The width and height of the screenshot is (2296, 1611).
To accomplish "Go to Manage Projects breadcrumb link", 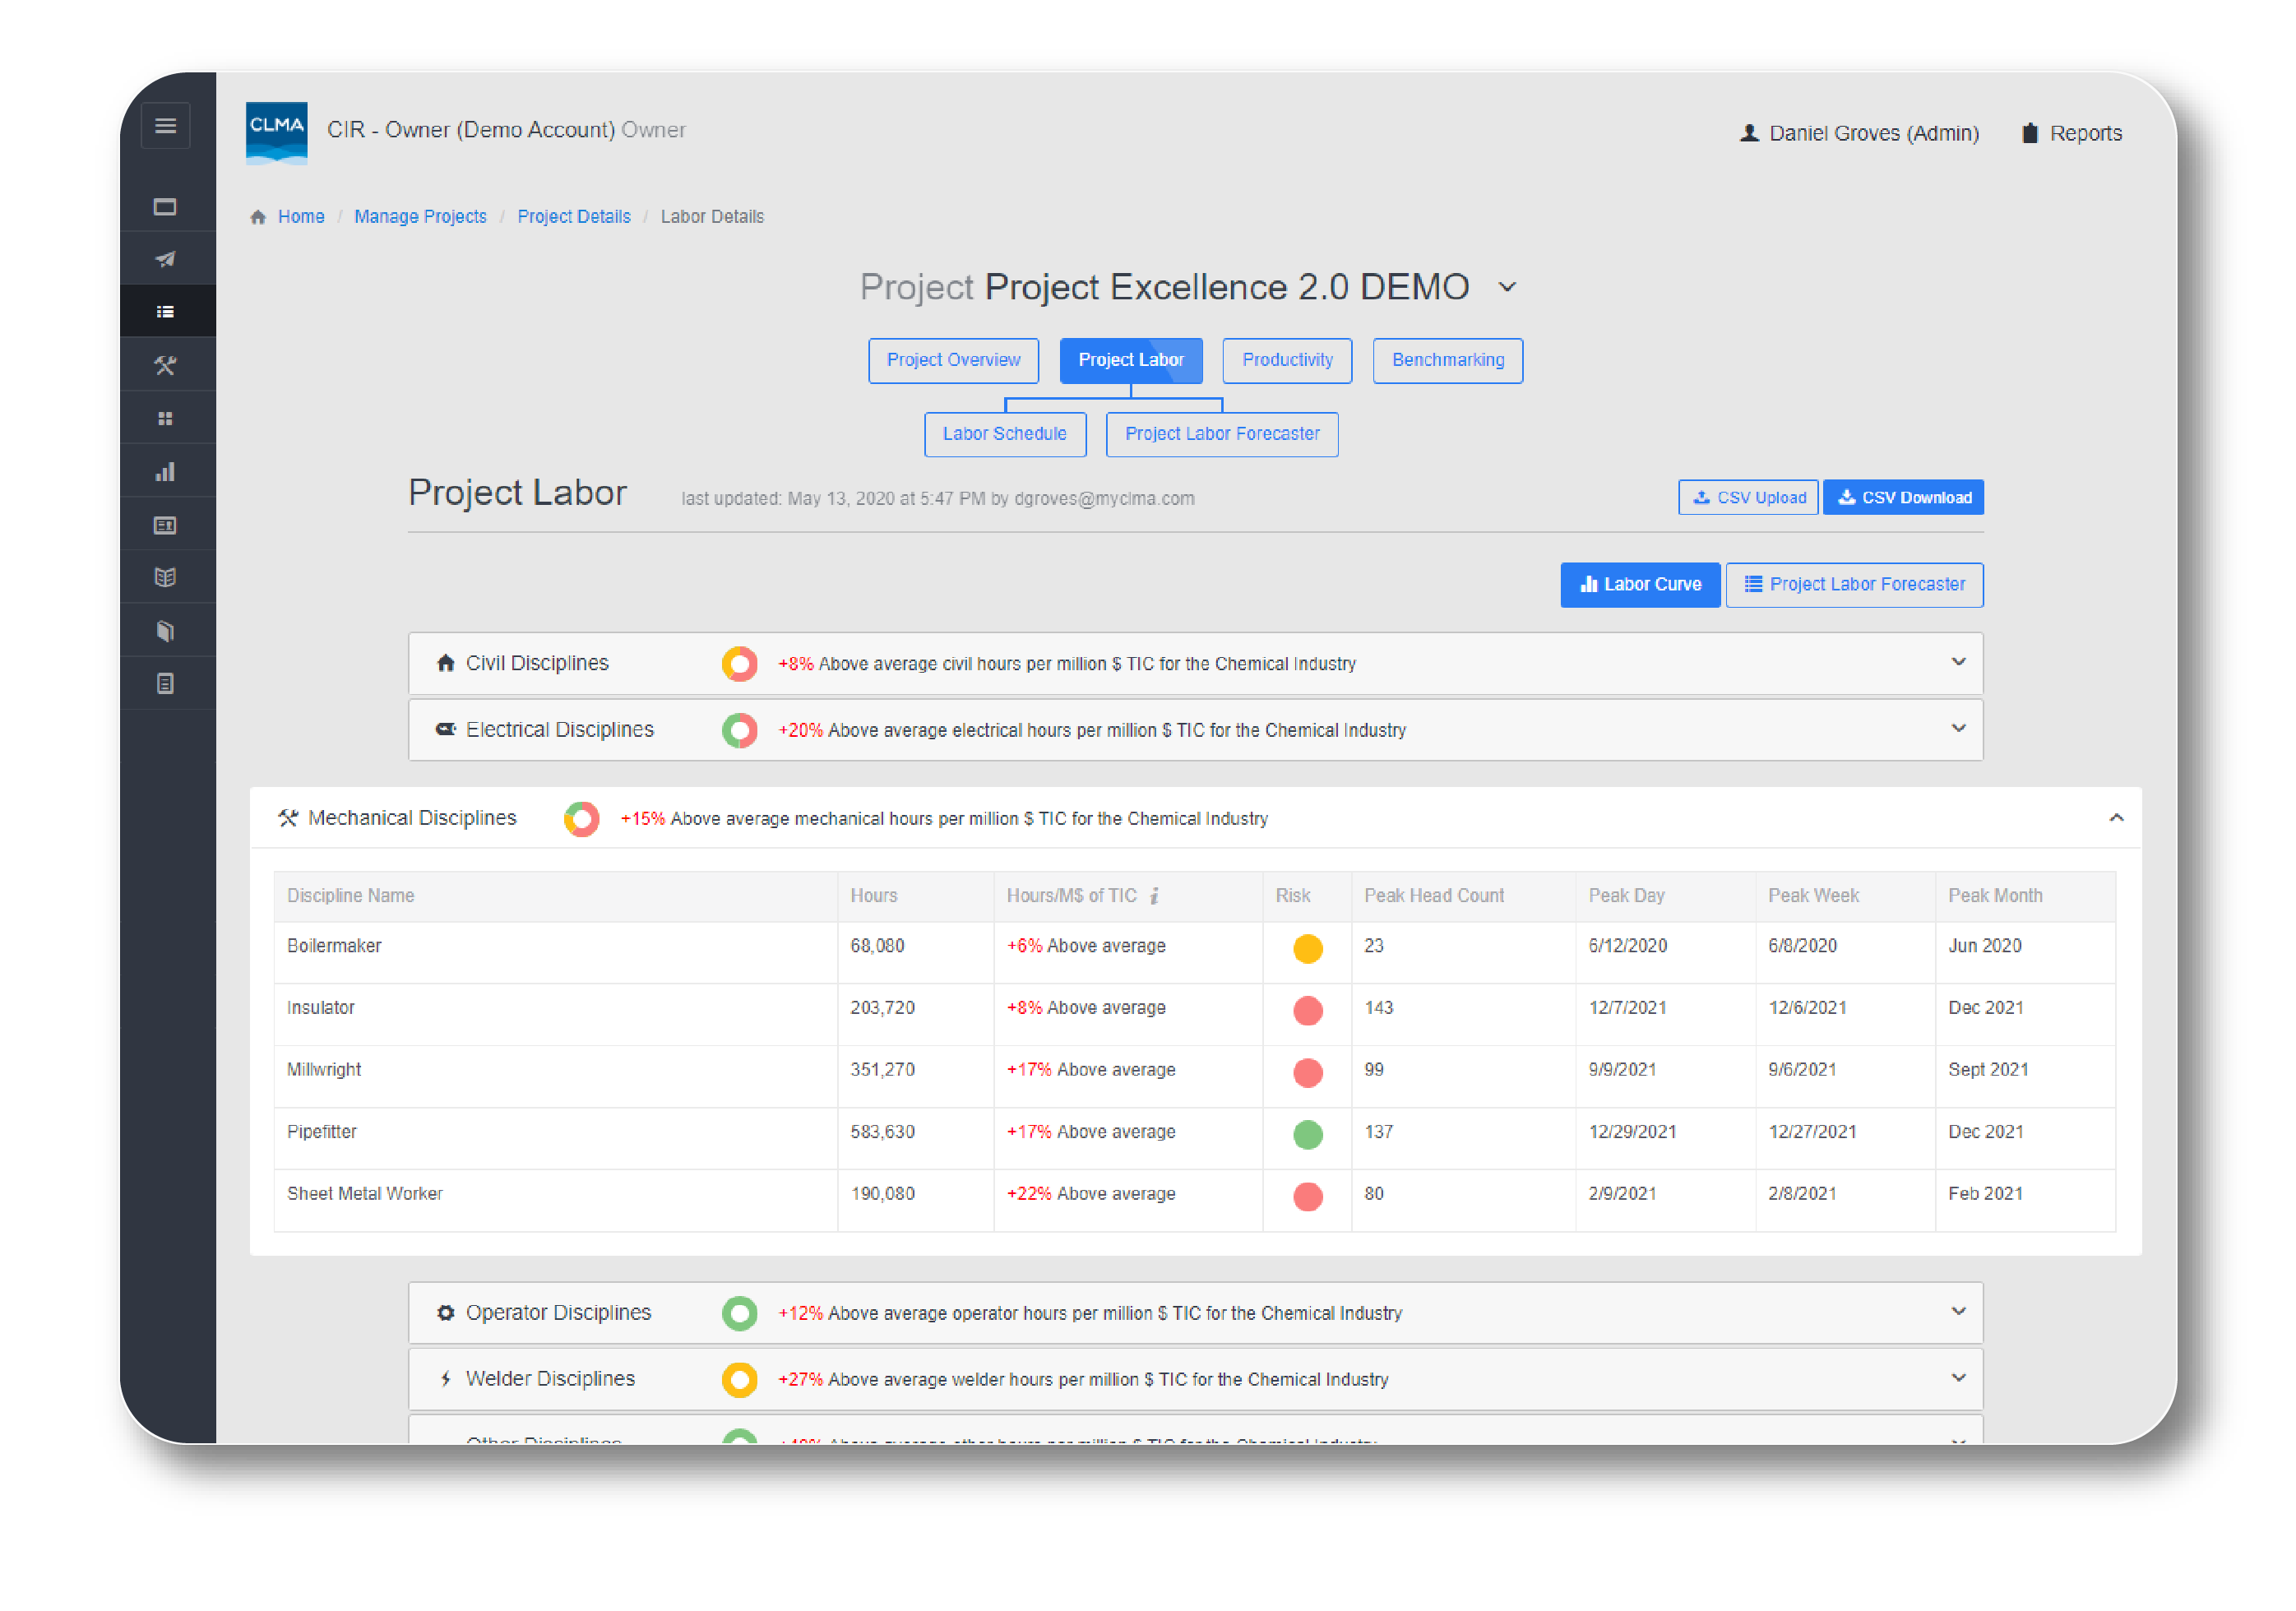I will pos(420,217).
